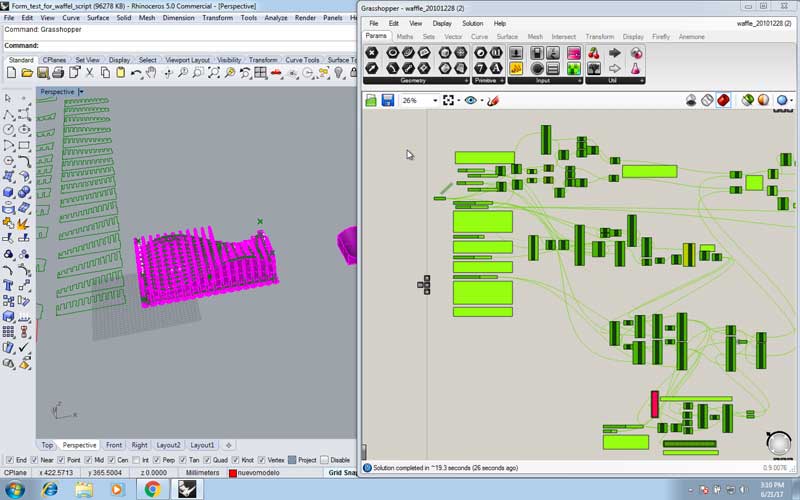Select the Box solid tool in Rhino sidebar
The height and width of the screenshot is (500, 800).
pos(8,192)
